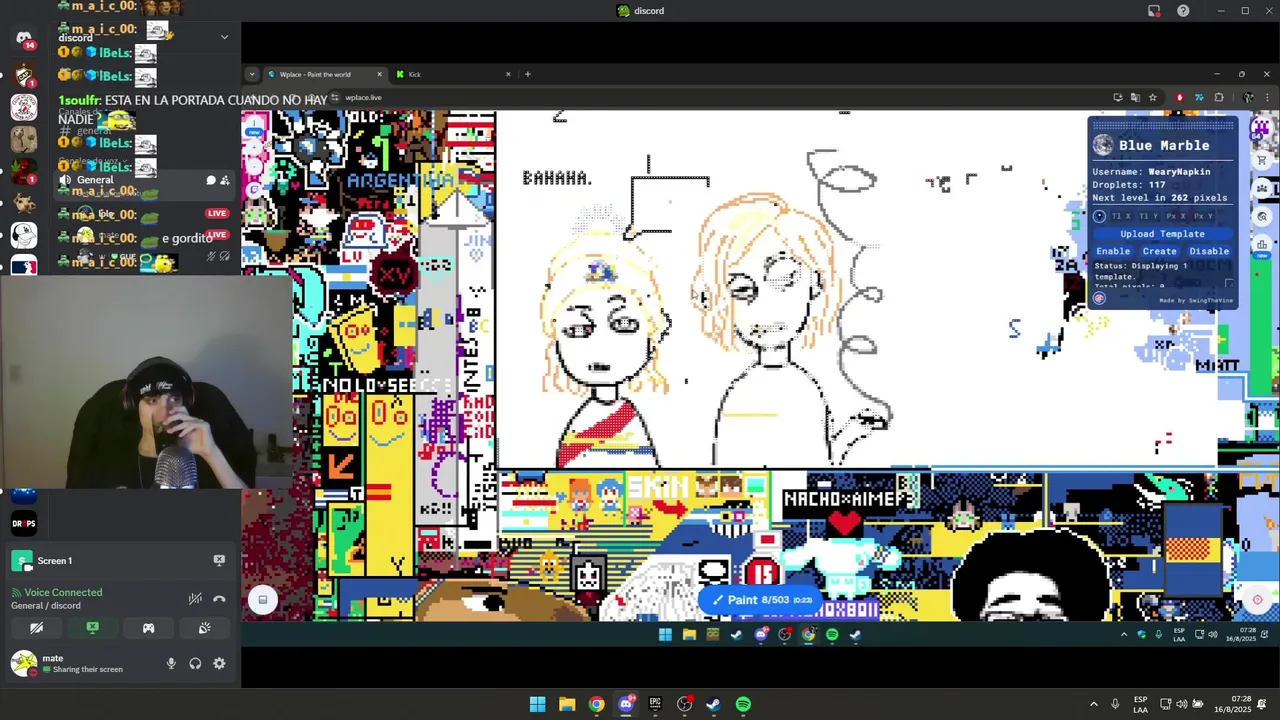Viewport: 1280px width, 720px height.
Task: Stop streaming icon beside Screen 1
Action: click(219, 560)
